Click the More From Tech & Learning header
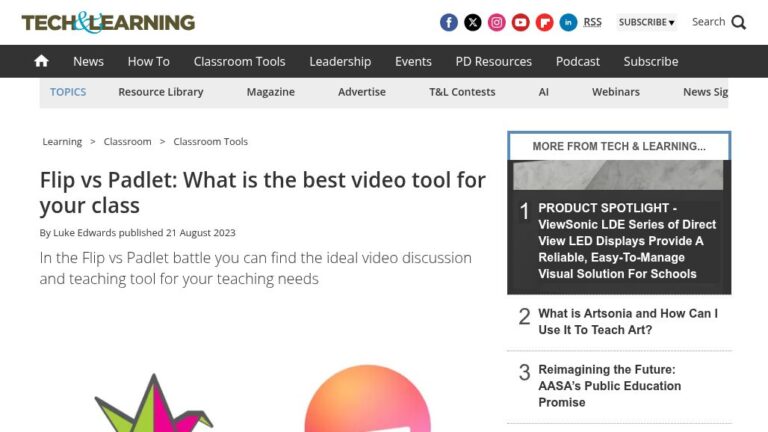The image size is (768, 432). coord(619,146)
